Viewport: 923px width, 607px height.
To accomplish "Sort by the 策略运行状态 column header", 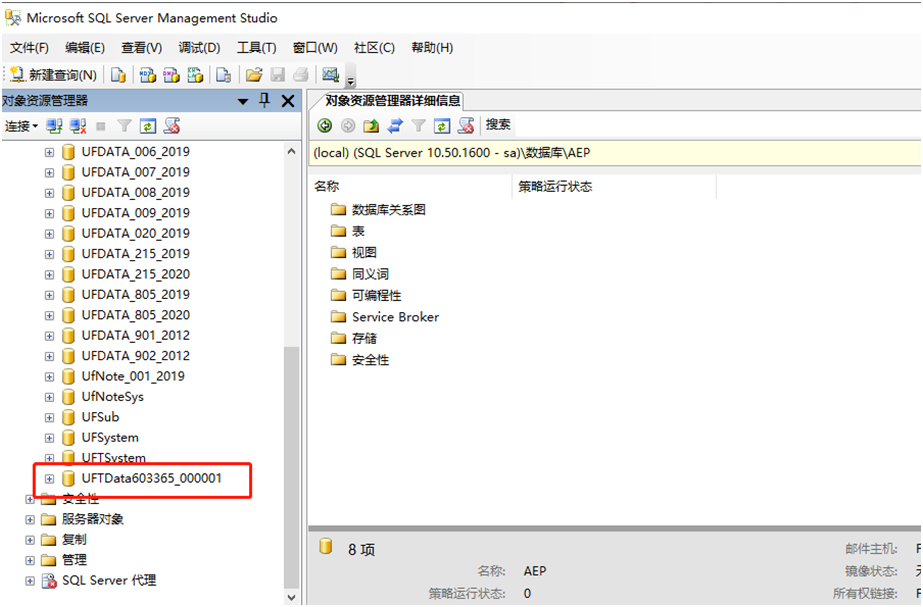I will (x=615, y=187).
